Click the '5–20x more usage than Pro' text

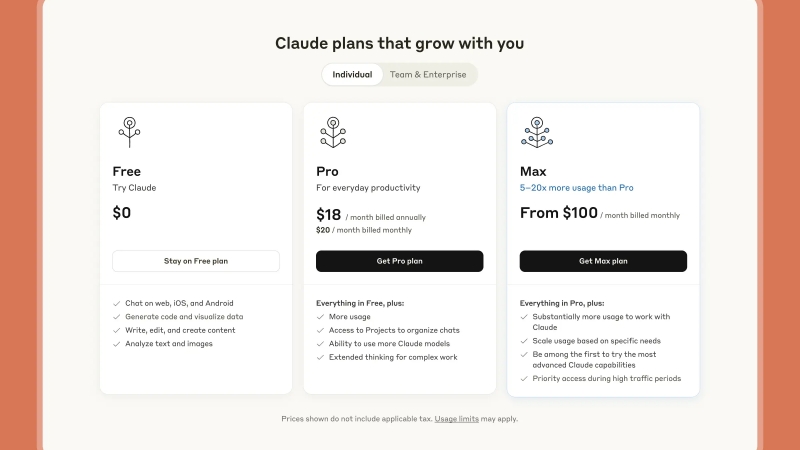coord(576,188)
